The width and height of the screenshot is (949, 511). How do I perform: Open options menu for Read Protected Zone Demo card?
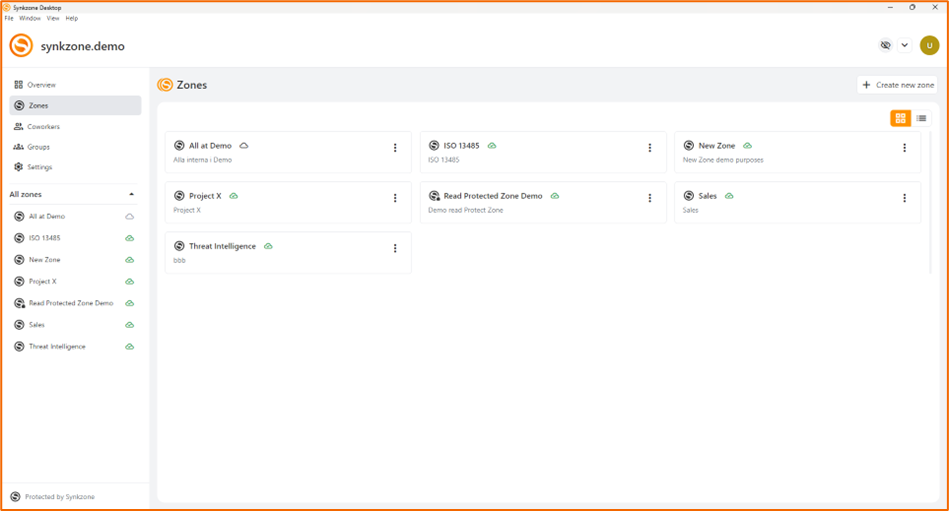coord(650,198)
